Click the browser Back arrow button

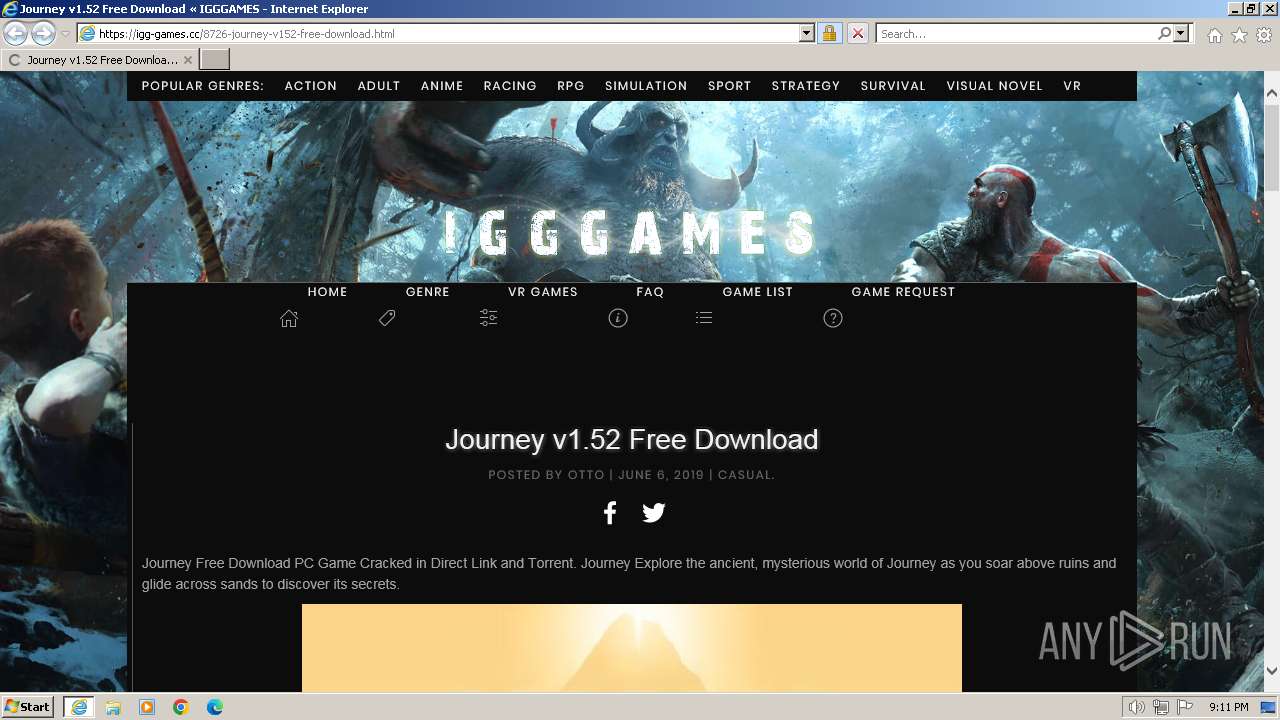click(16, 33)
